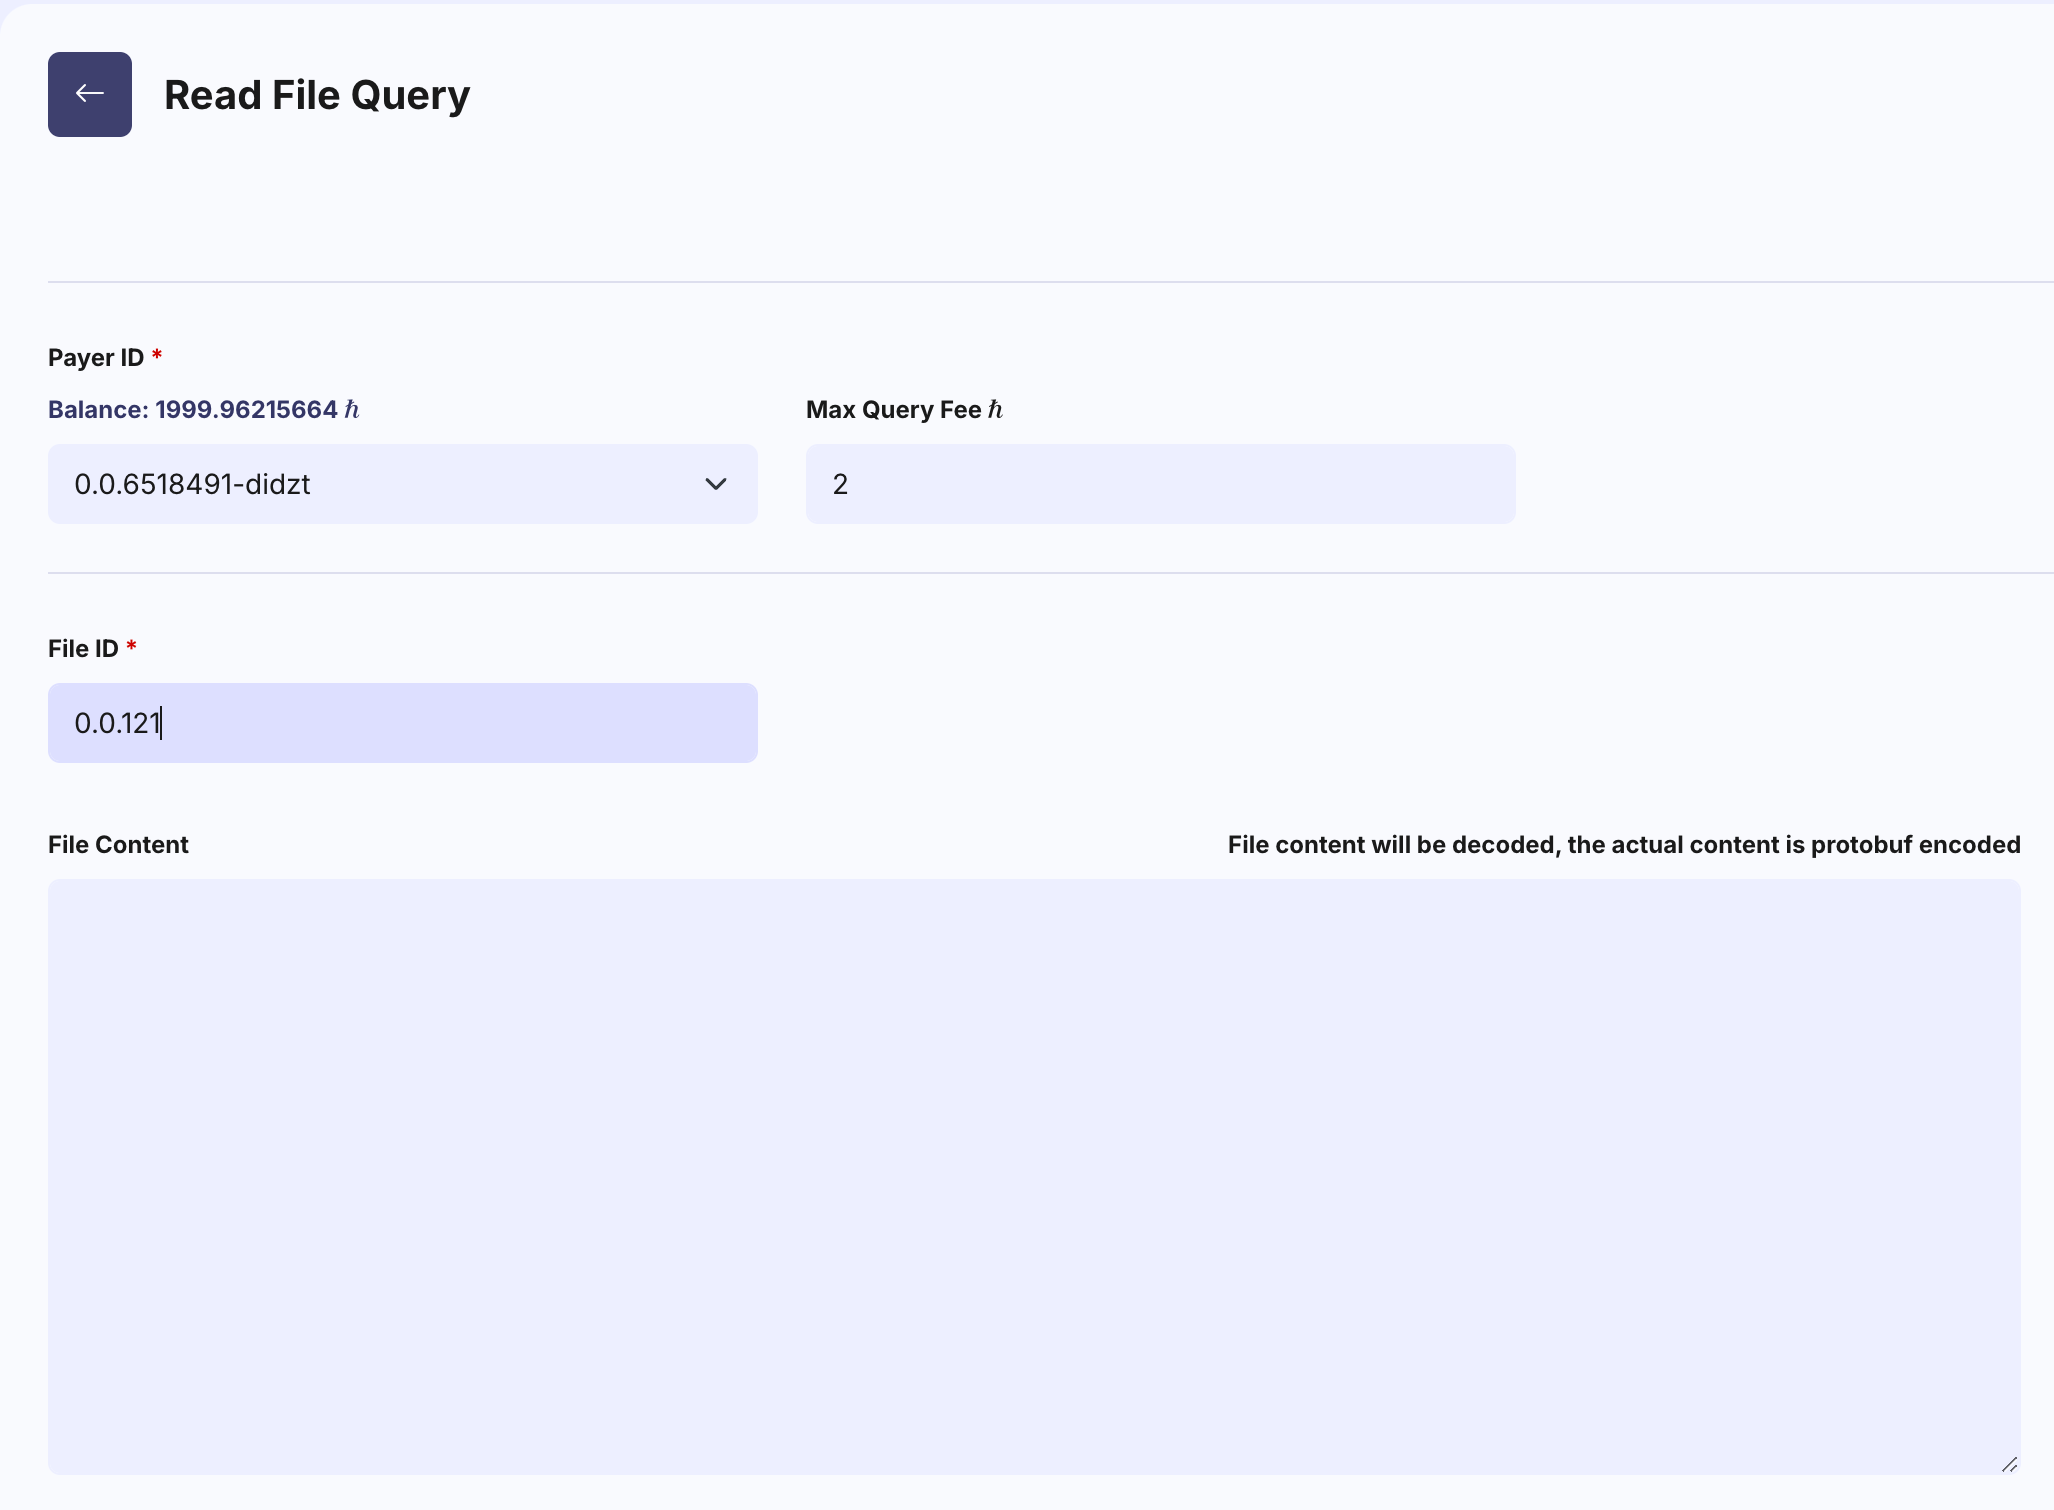The image size is (2054, 1510).
Task: Click the Balance 1999.96215664 text
Action: (193, 410)
